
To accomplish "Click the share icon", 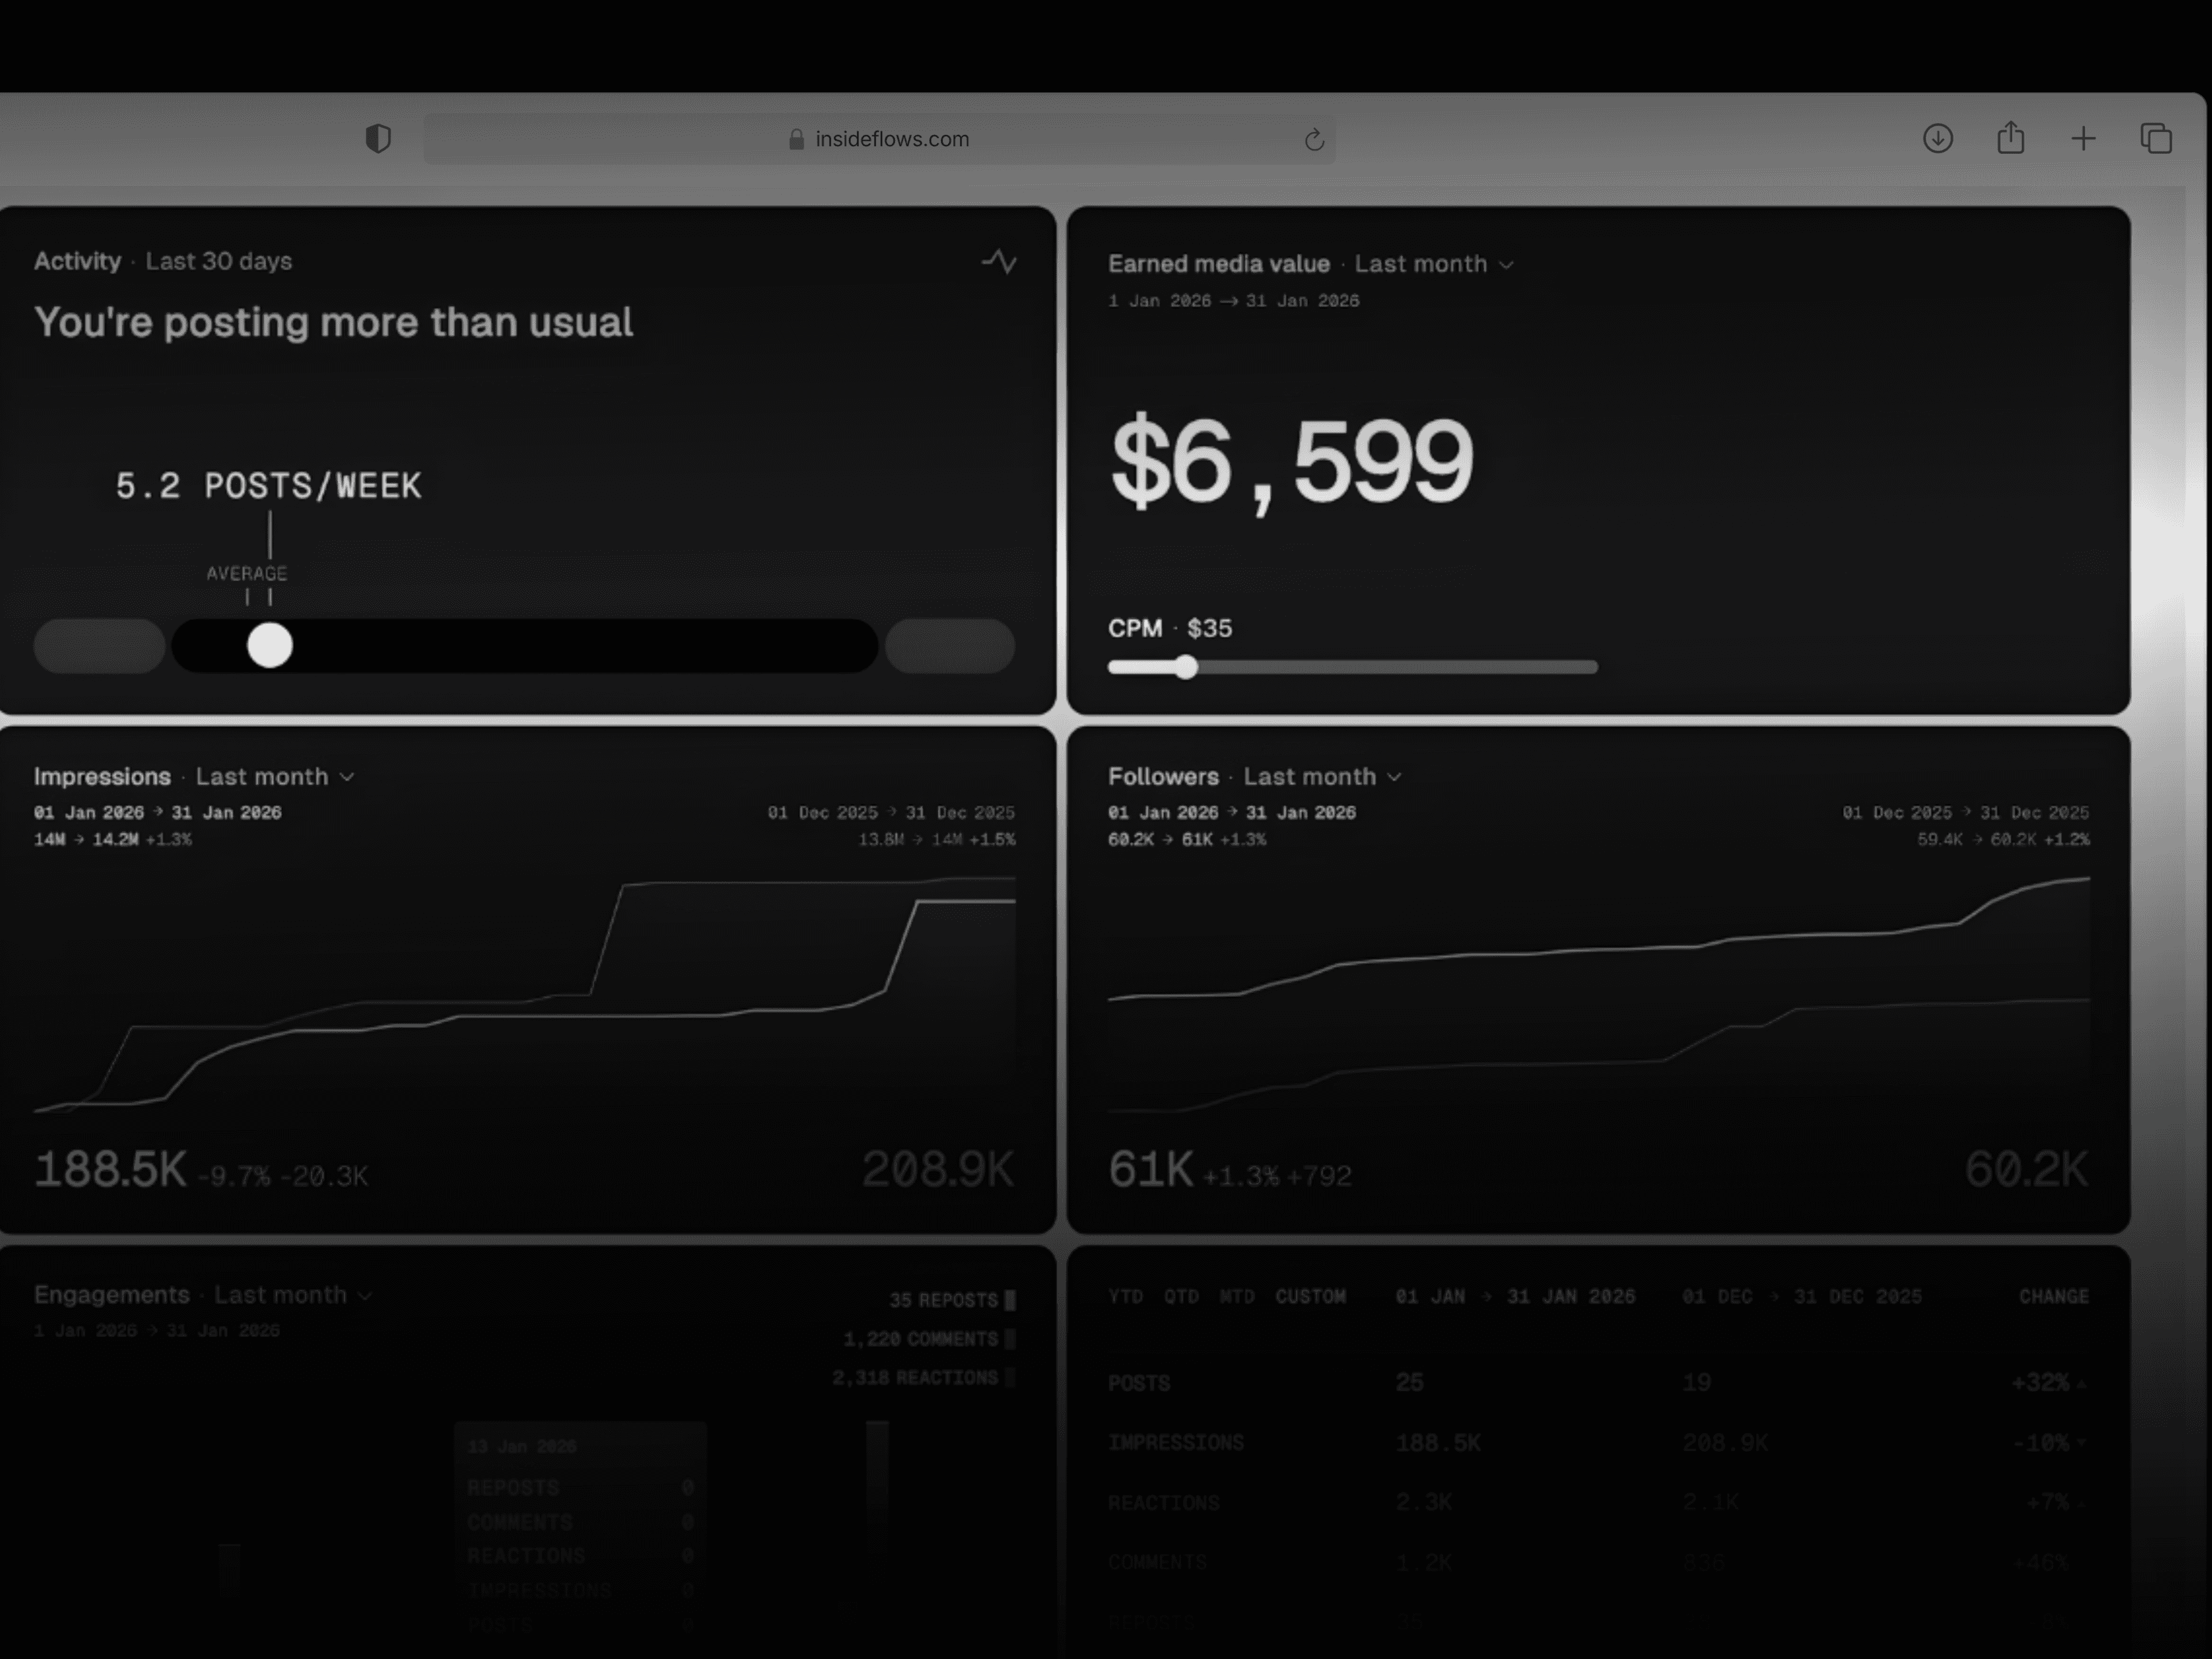I will click(x=2010, y=138).
